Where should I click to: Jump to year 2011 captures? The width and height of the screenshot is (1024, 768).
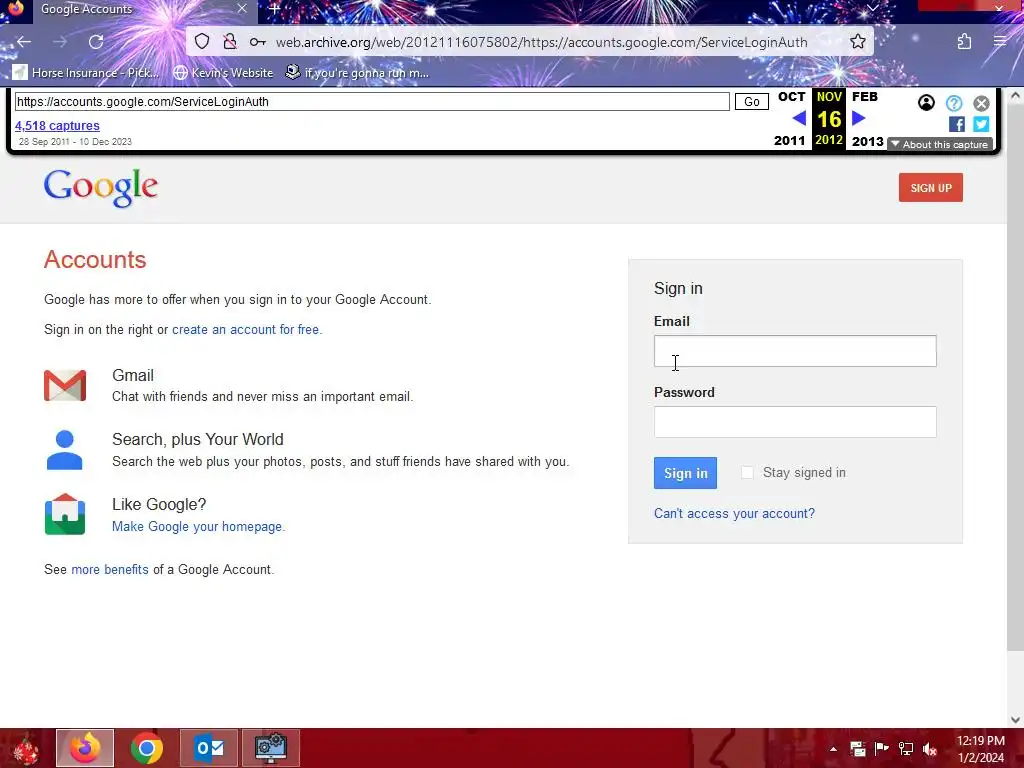tap(790, 140)
